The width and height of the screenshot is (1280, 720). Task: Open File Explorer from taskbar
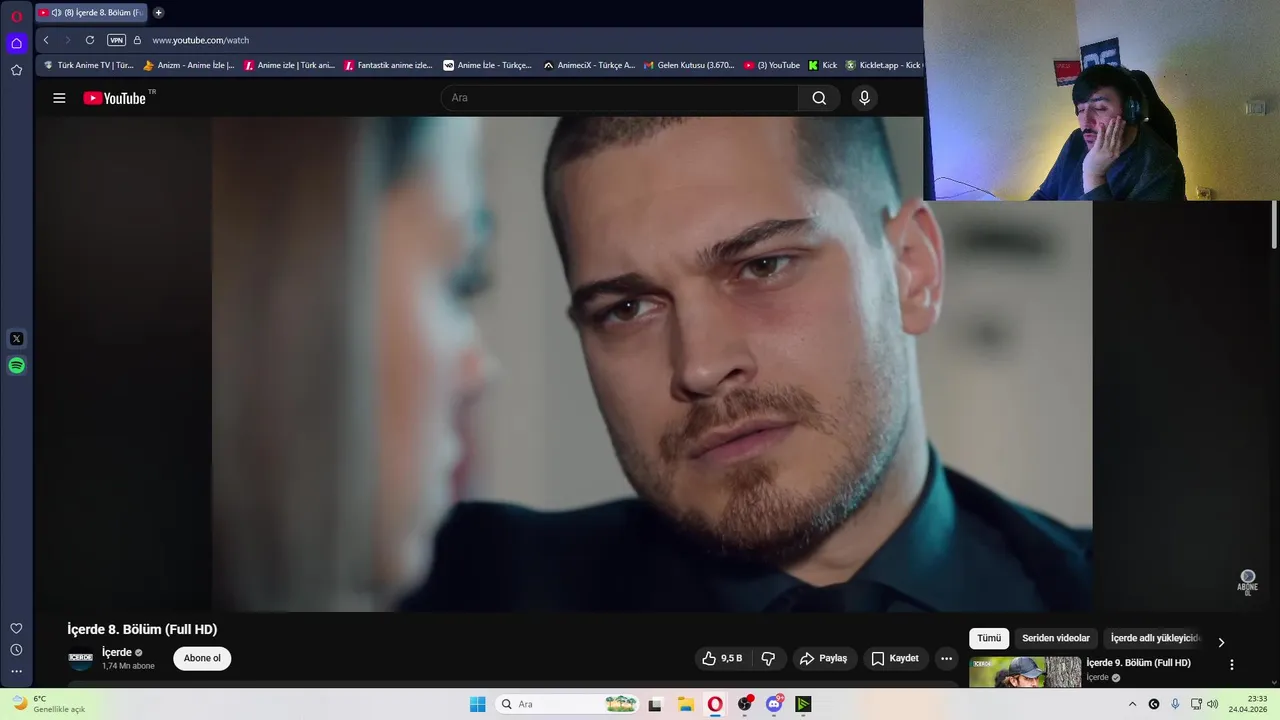(686, 704)
